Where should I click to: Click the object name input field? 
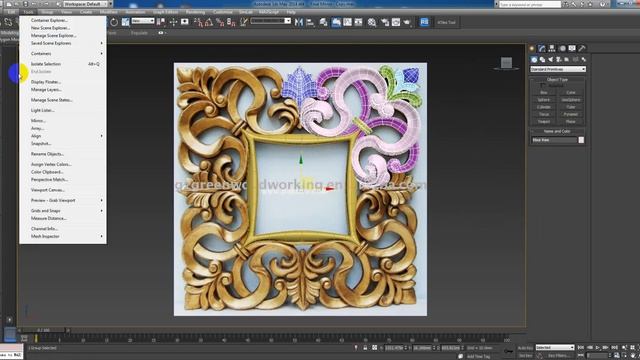coord(554,140)
